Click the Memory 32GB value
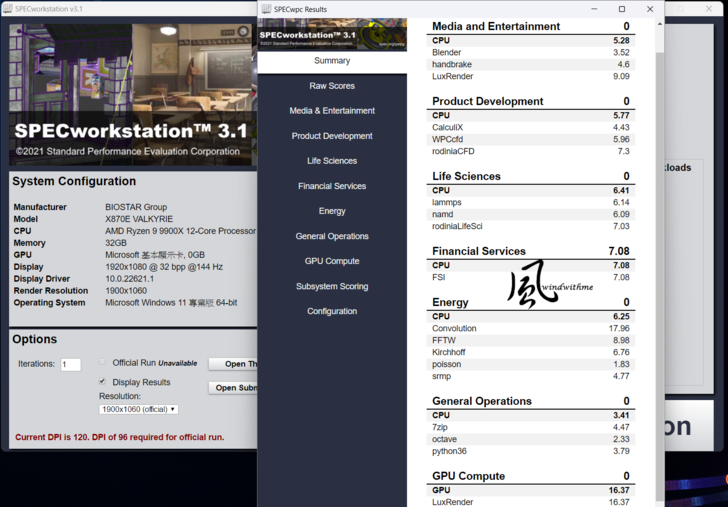 point(116,243)
